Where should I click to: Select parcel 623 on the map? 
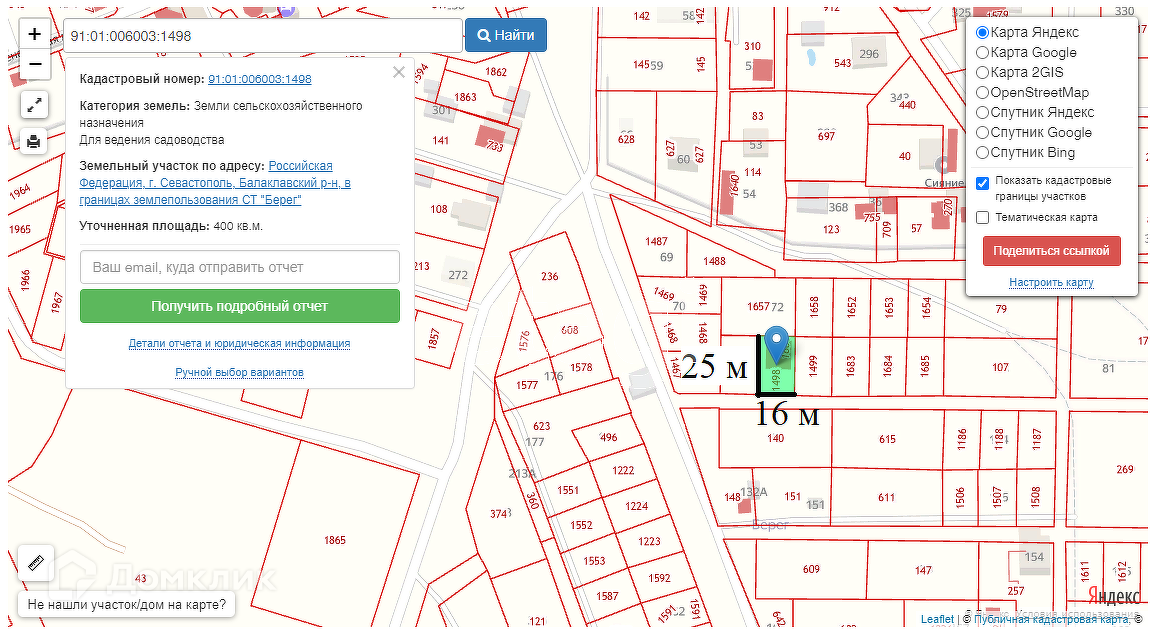coord(541,426)
